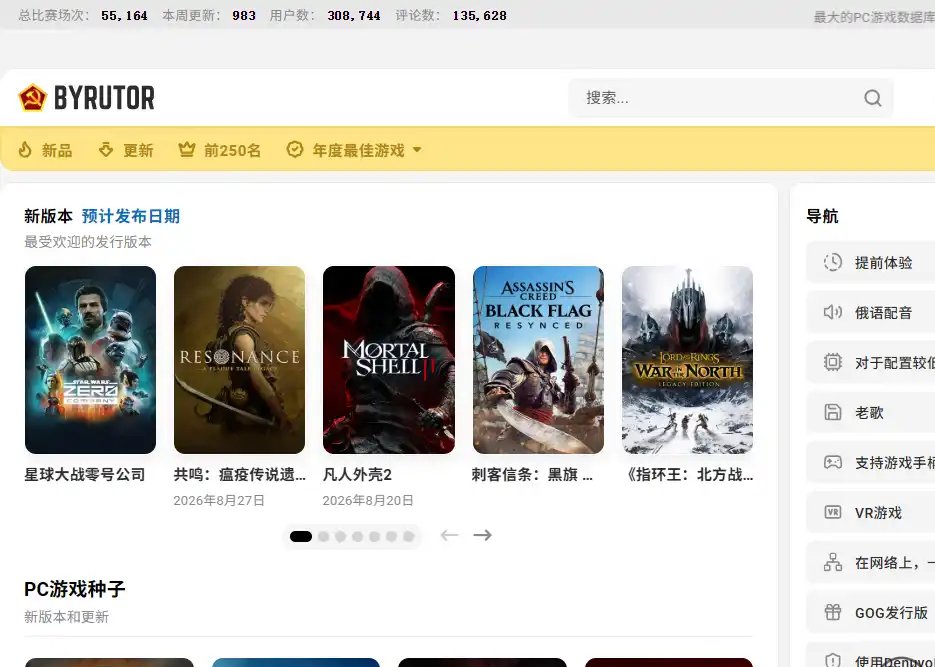Go to previous carousel slide arrow

tap(449, 535)
